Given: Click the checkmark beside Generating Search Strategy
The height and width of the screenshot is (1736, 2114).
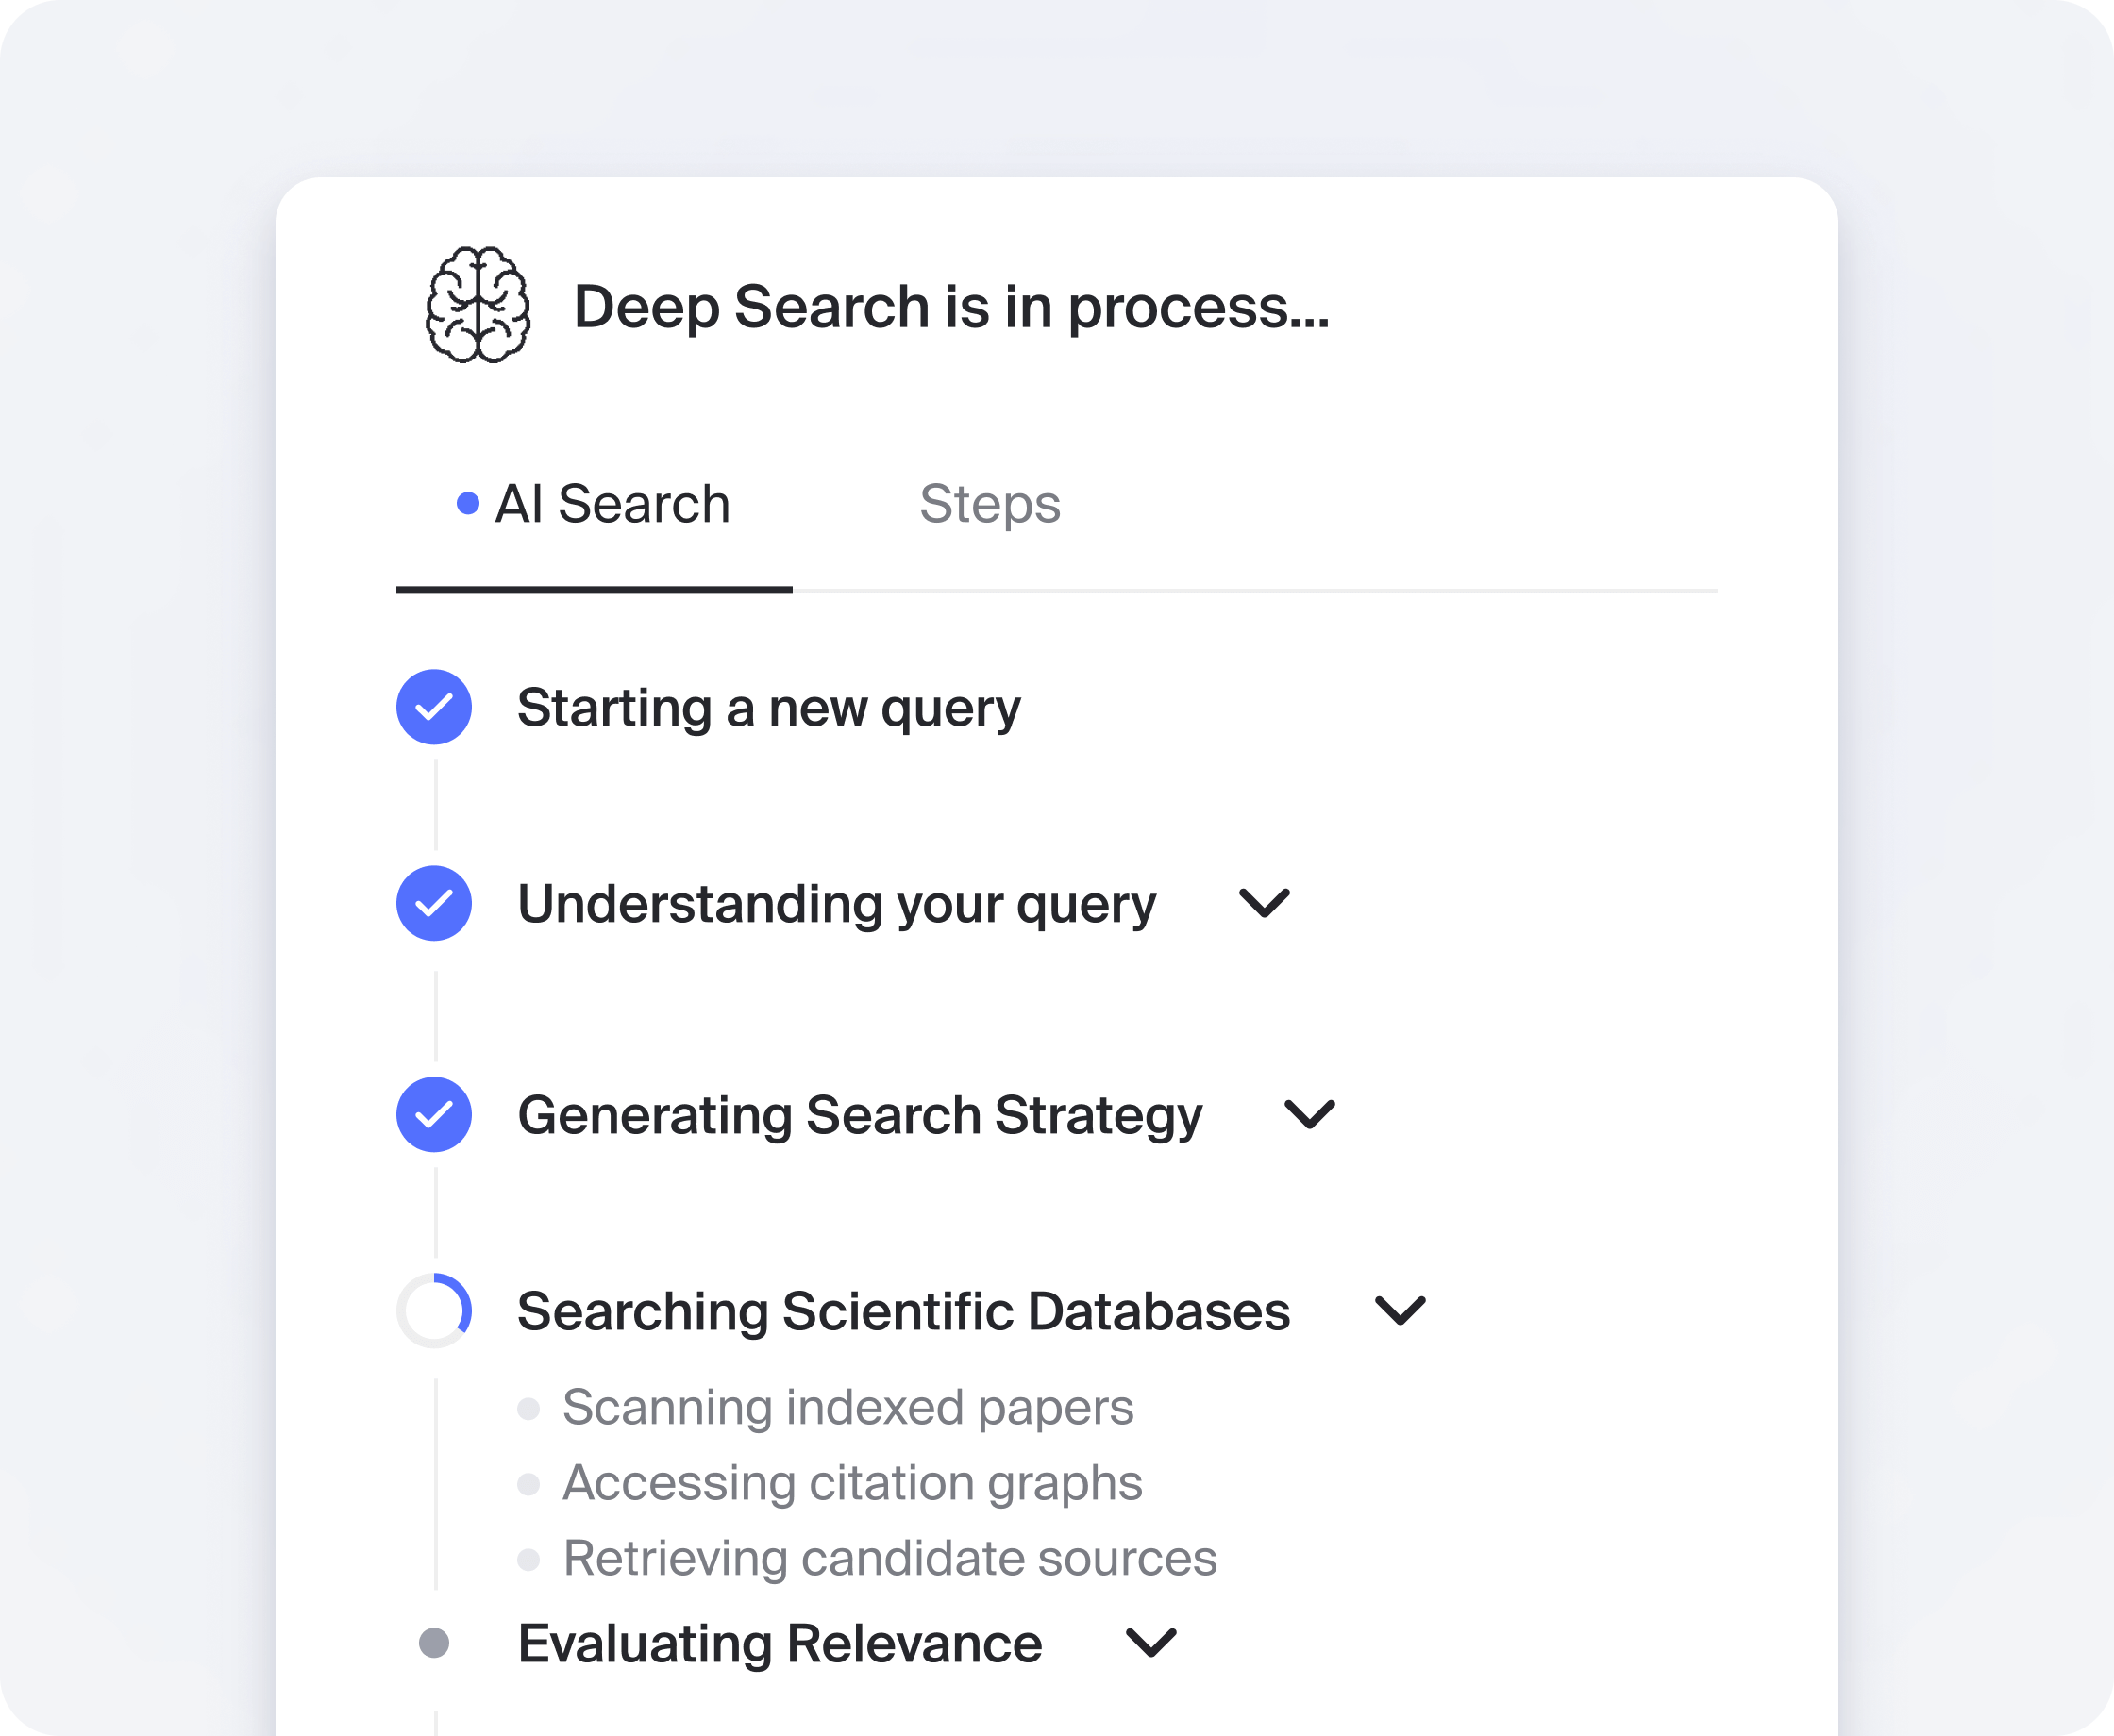Looking at the screenshot, I should 434,1114.
